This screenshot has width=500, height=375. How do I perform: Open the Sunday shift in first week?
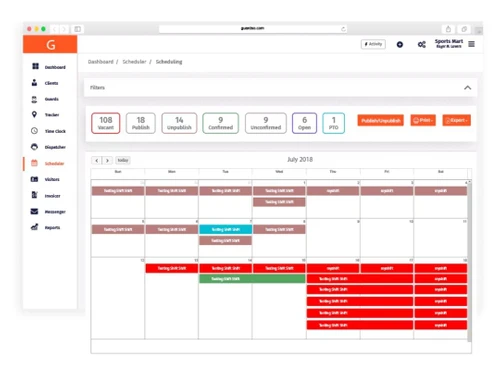[x=118, y=191]
